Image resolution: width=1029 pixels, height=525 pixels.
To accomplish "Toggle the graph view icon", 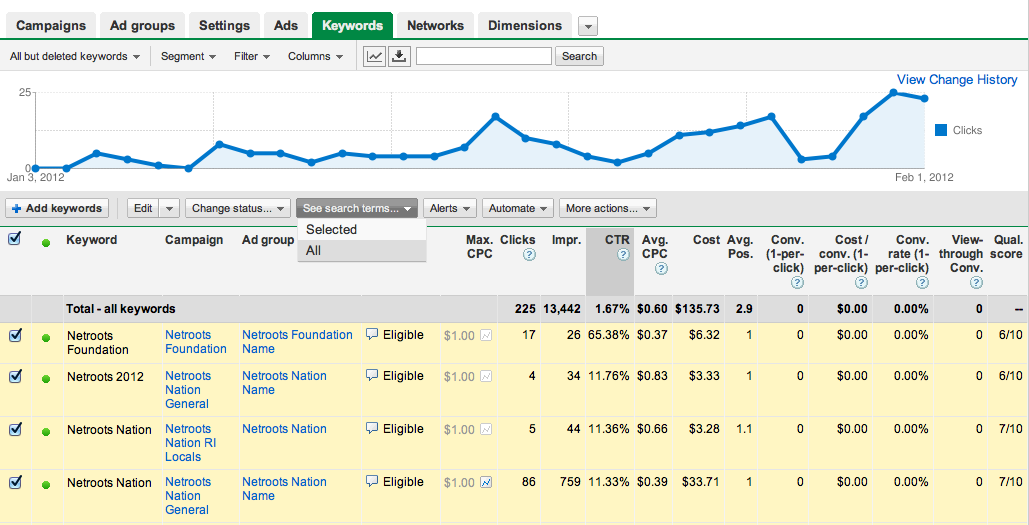I will (x=374, y=56).
